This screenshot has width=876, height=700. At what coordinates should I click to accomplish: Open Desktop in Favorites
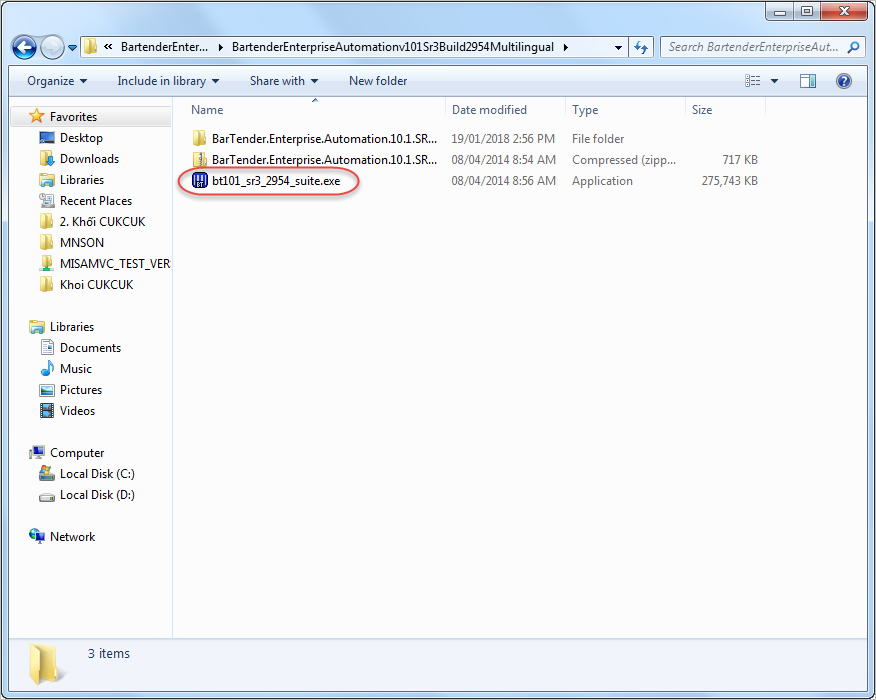(x=82, y=138)
